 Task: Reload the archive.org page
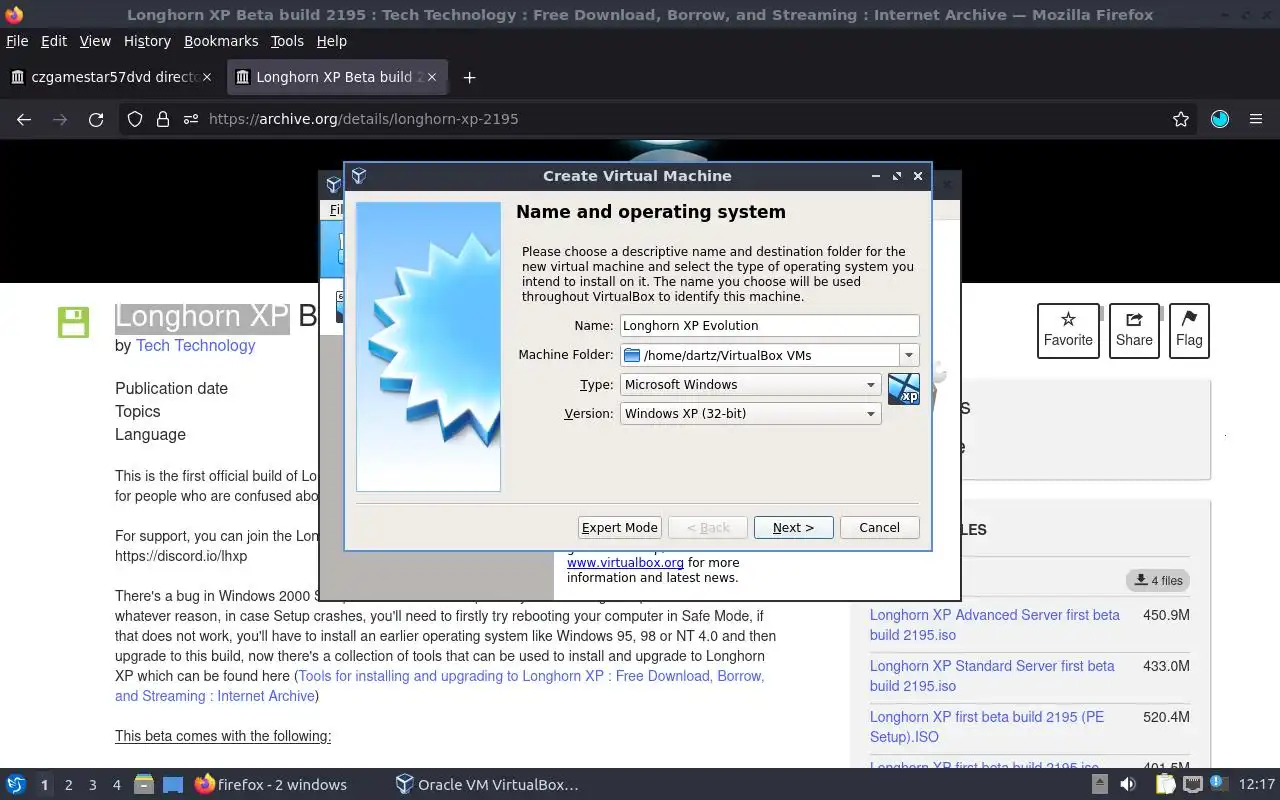tap(96, 119)
